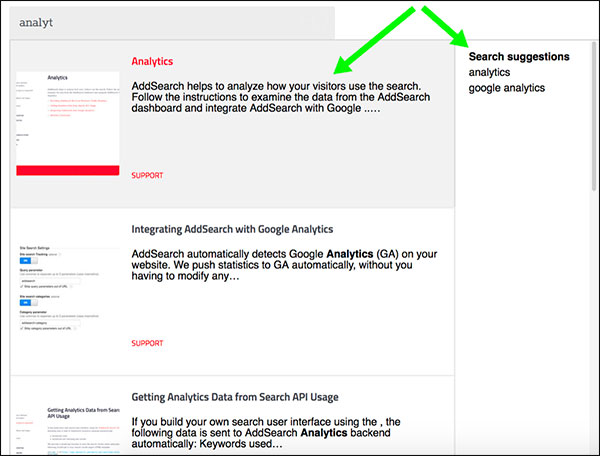Open the Search API Usage page thumbnail

click(68, 431)
